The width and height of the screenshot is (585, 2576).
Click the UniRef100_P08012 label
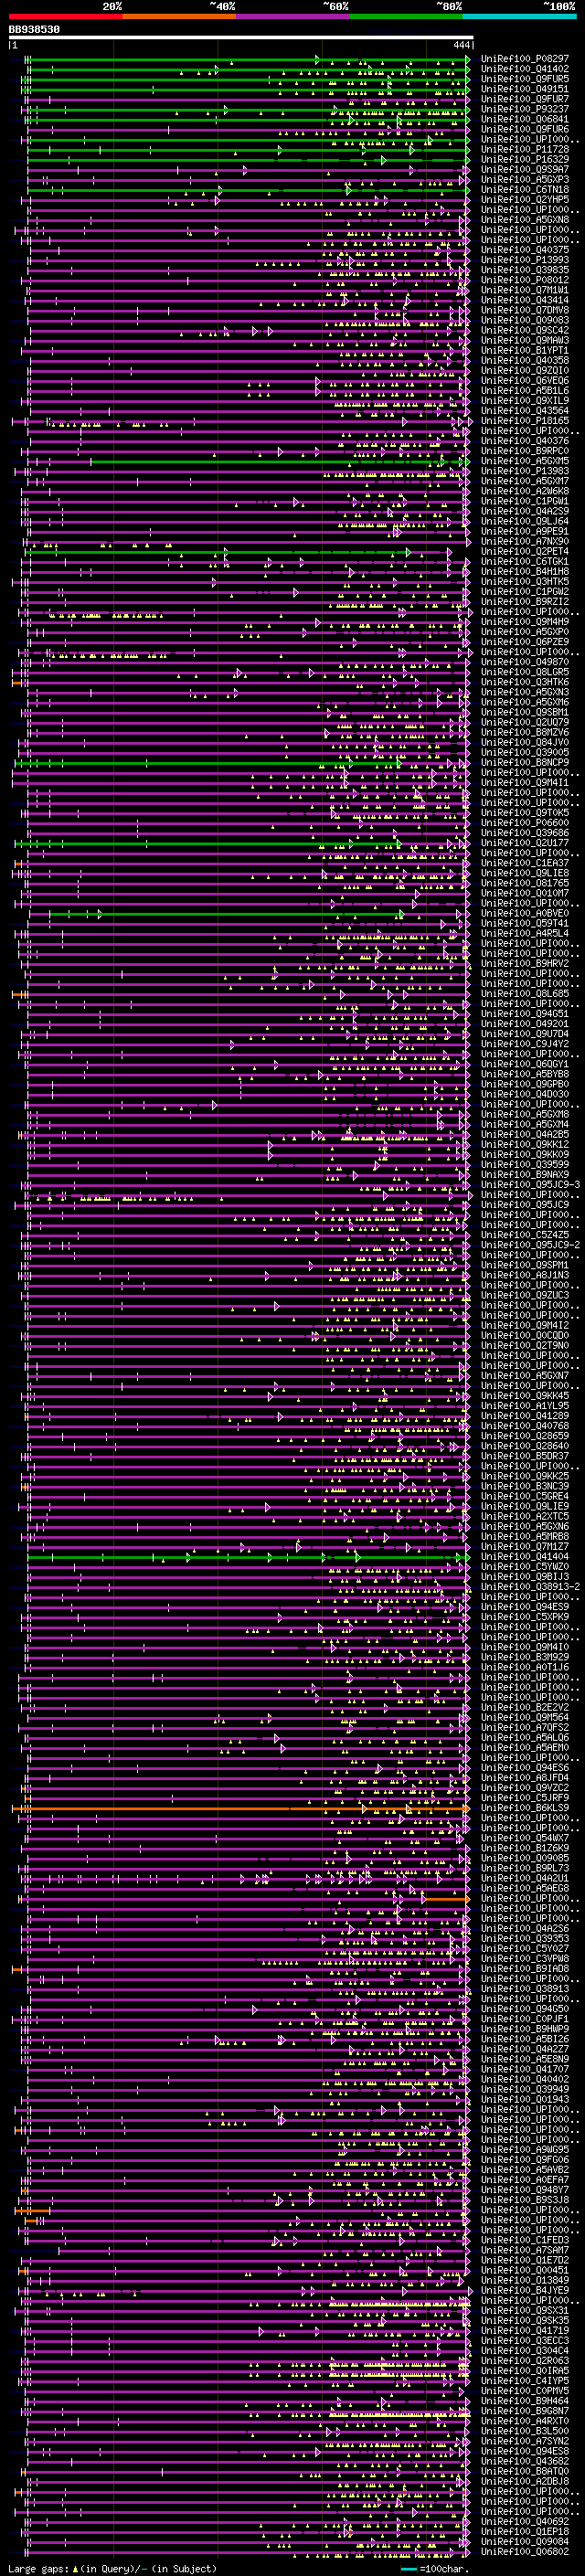[524, 280]
